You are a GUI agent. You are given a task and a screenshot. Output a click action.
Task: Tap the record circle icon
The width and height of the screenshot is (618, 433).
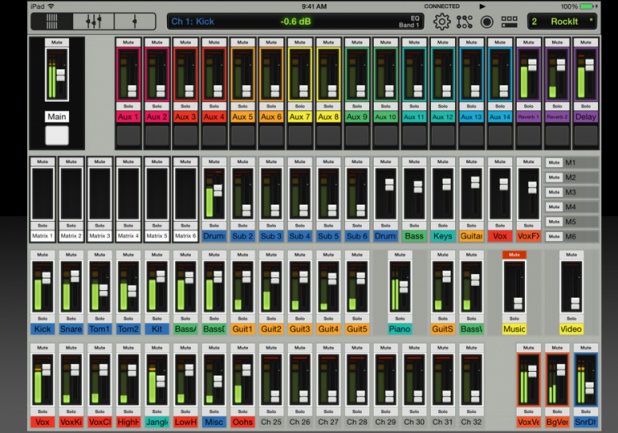pyautogui.click(x=487, y=22)
